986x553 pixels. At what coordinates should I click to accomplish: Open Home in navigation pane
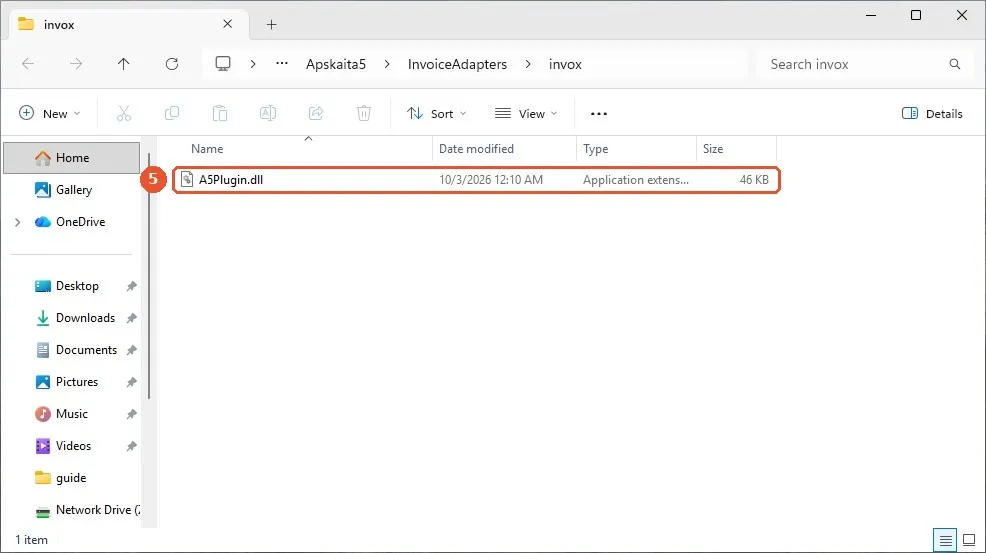(x=72, y=157)
